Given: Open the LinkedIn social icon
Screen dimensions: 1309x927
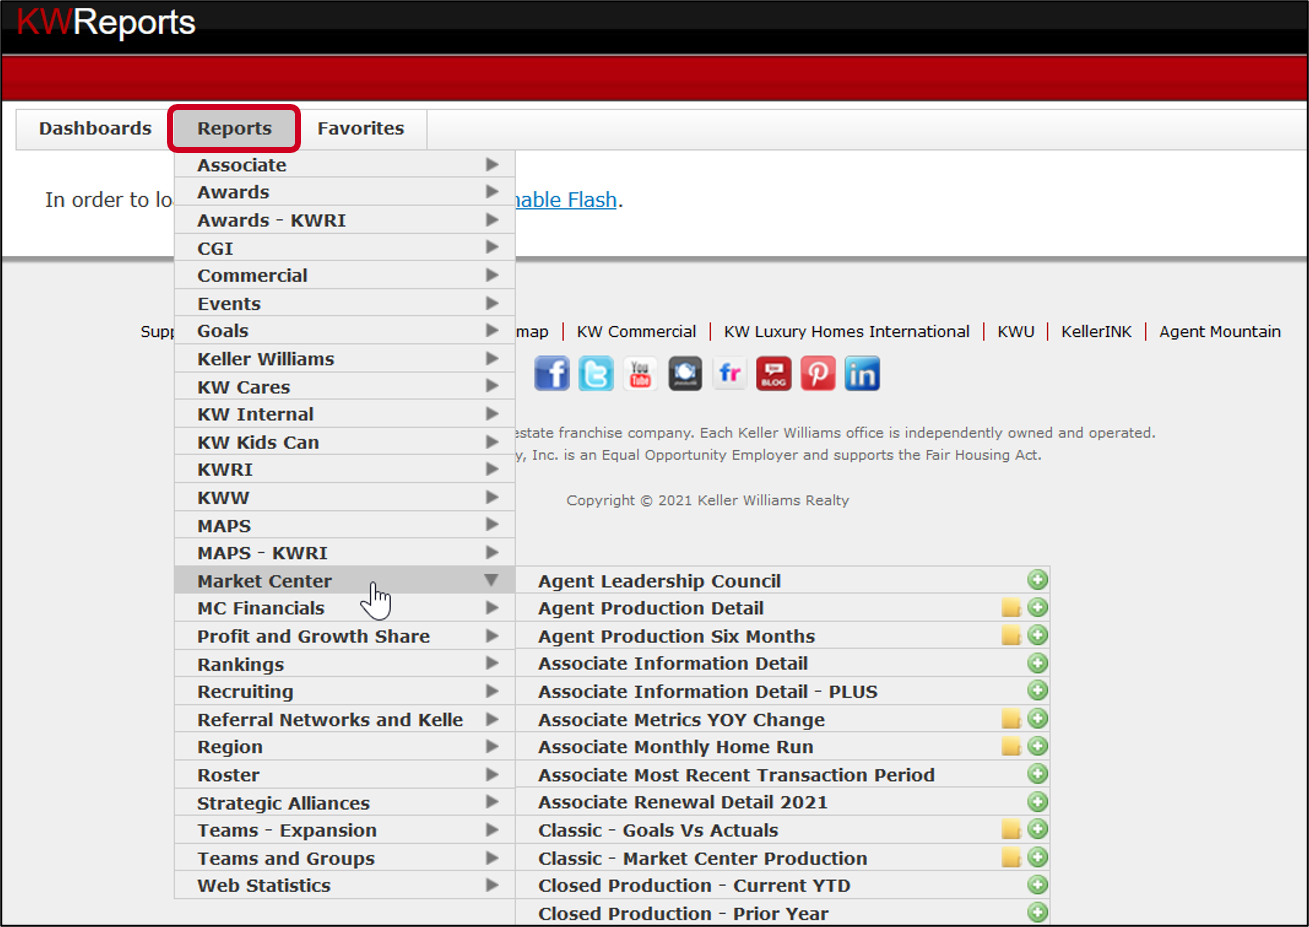Looking at the screenshot, I should tap(862, 374).
